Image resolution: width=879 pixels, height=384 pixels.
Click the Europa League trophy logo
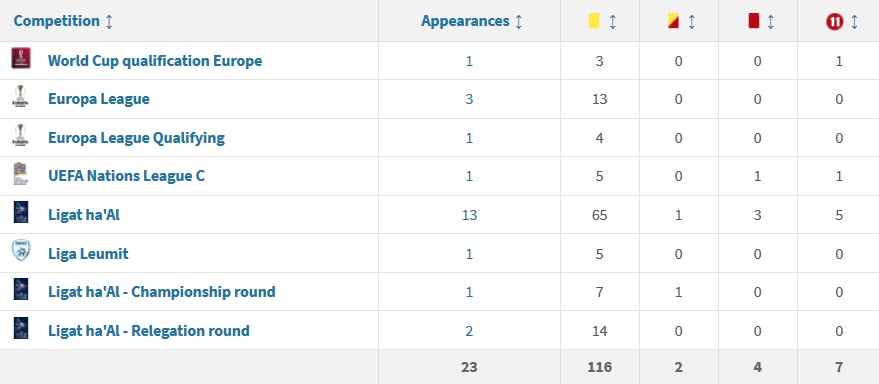point(21,96)
